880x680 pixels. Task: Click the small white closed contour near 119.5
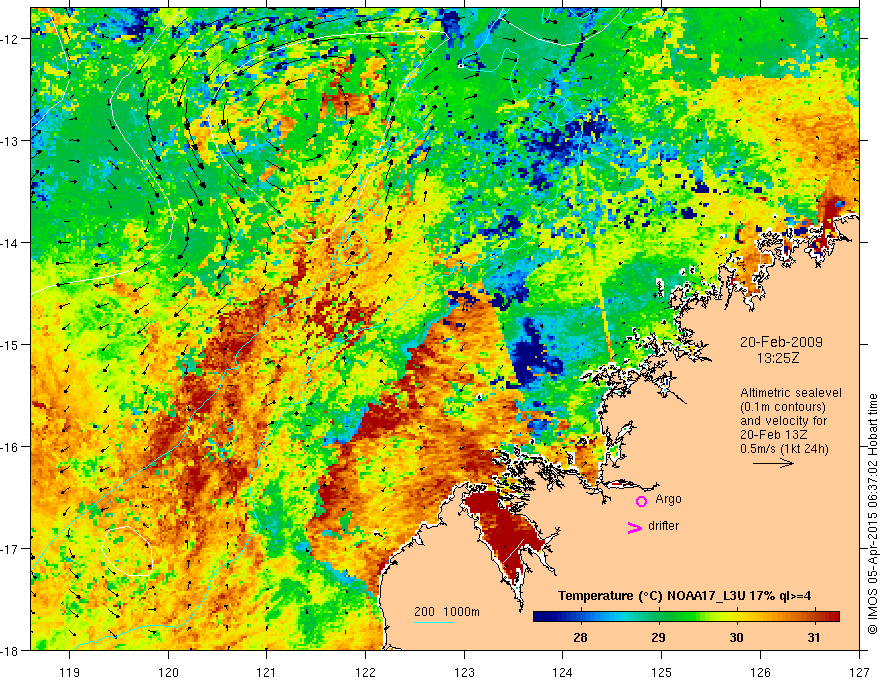pyautogui.click(x=128, y=551)
